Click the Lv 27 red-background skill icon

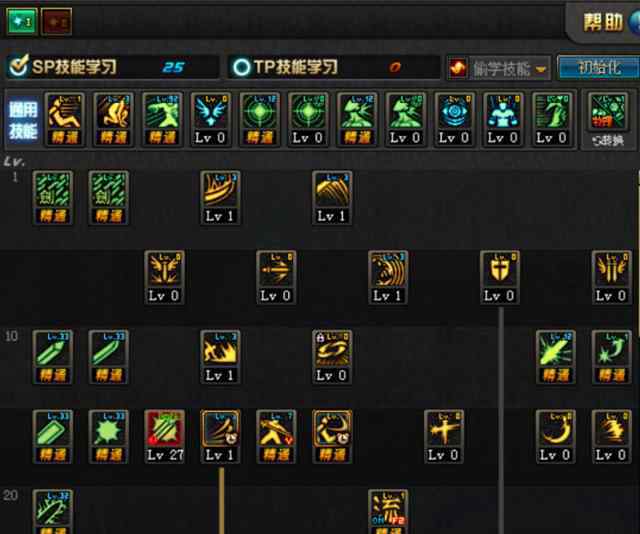pyautogui.click(x=164, y=436)
